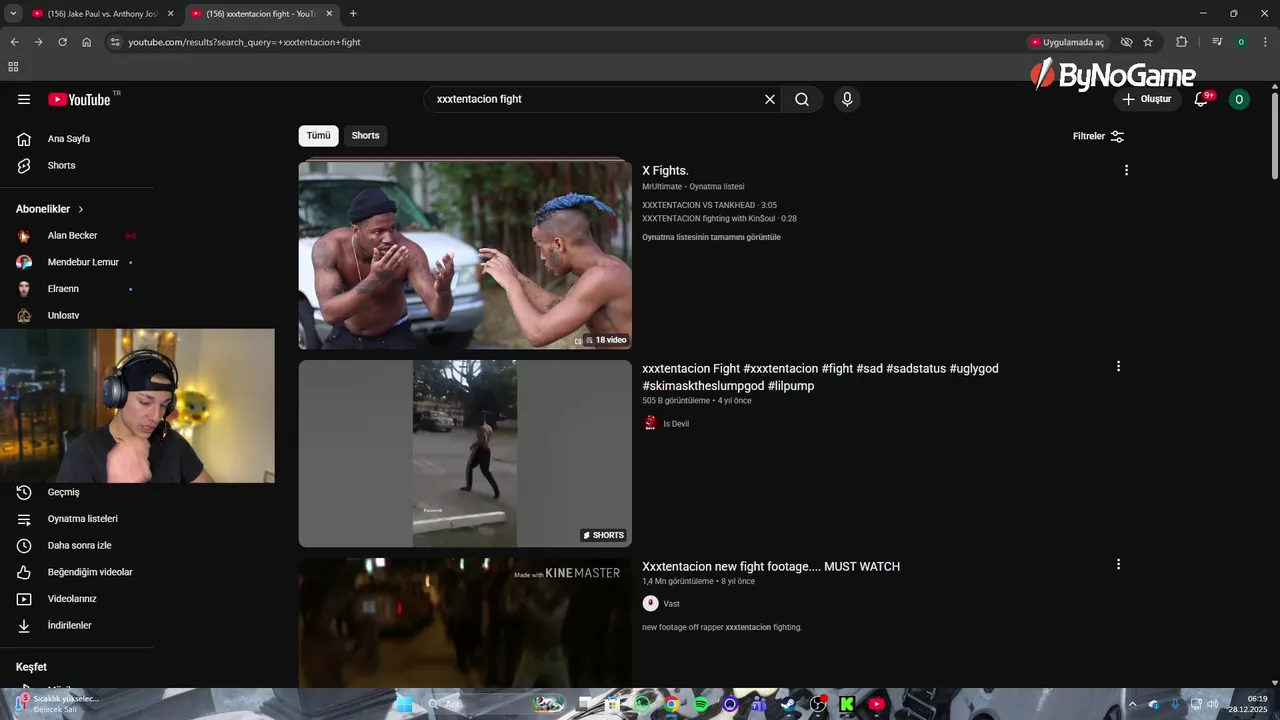Open Xxxtentacion new fight footage title

pos(771,567)
